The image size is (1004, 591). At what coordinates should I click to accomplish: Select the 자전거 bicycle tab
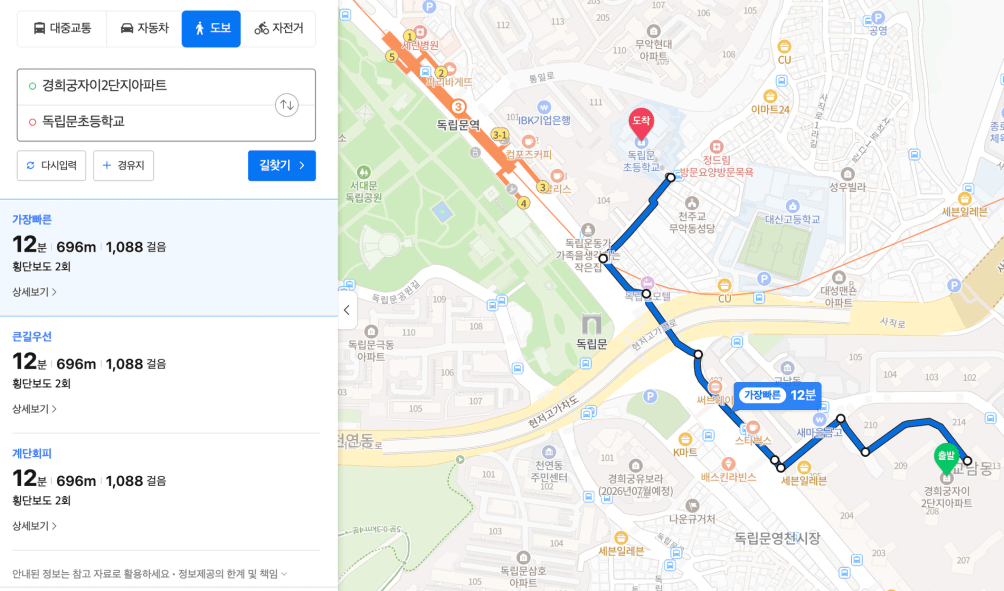tap(279, 28)
